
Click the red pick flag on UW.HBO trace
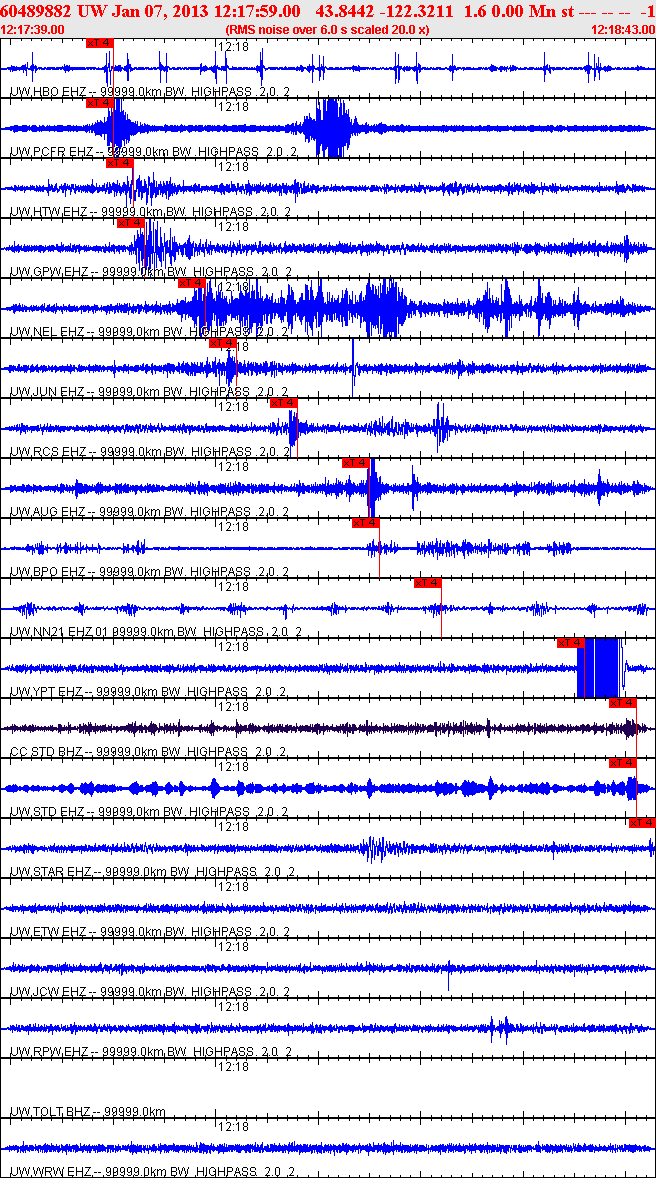[100, 43]
